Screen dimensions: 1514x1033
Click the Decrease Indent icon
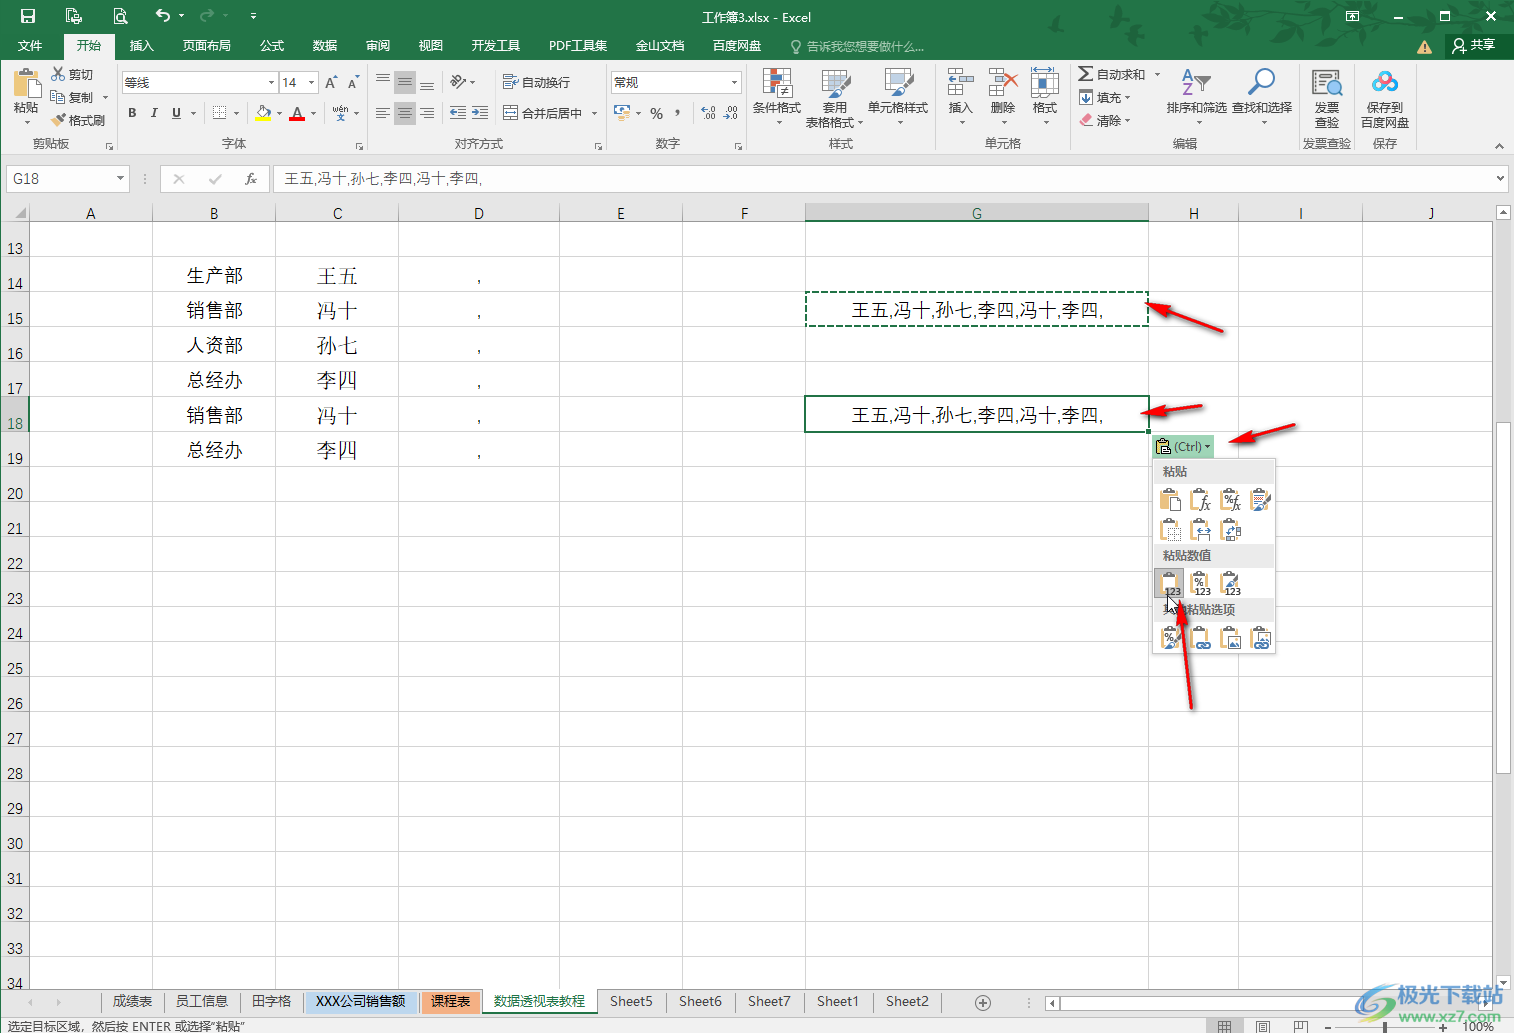tap(458, 113)
